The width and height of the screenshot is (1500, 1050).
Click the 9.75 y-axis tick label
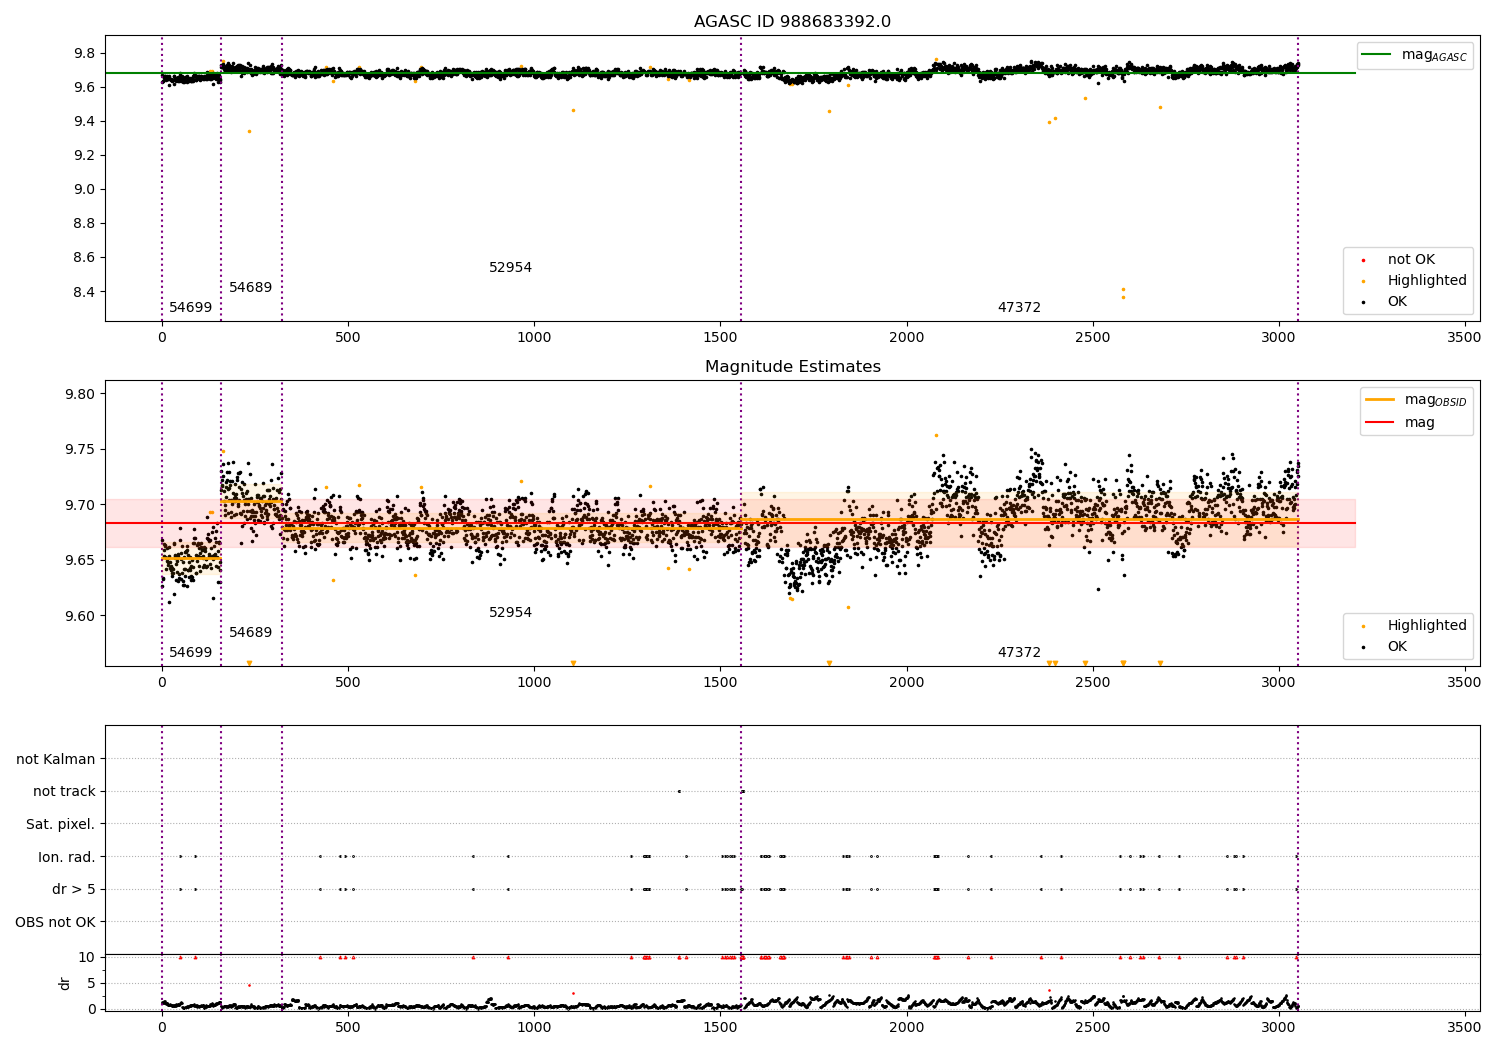79,450
